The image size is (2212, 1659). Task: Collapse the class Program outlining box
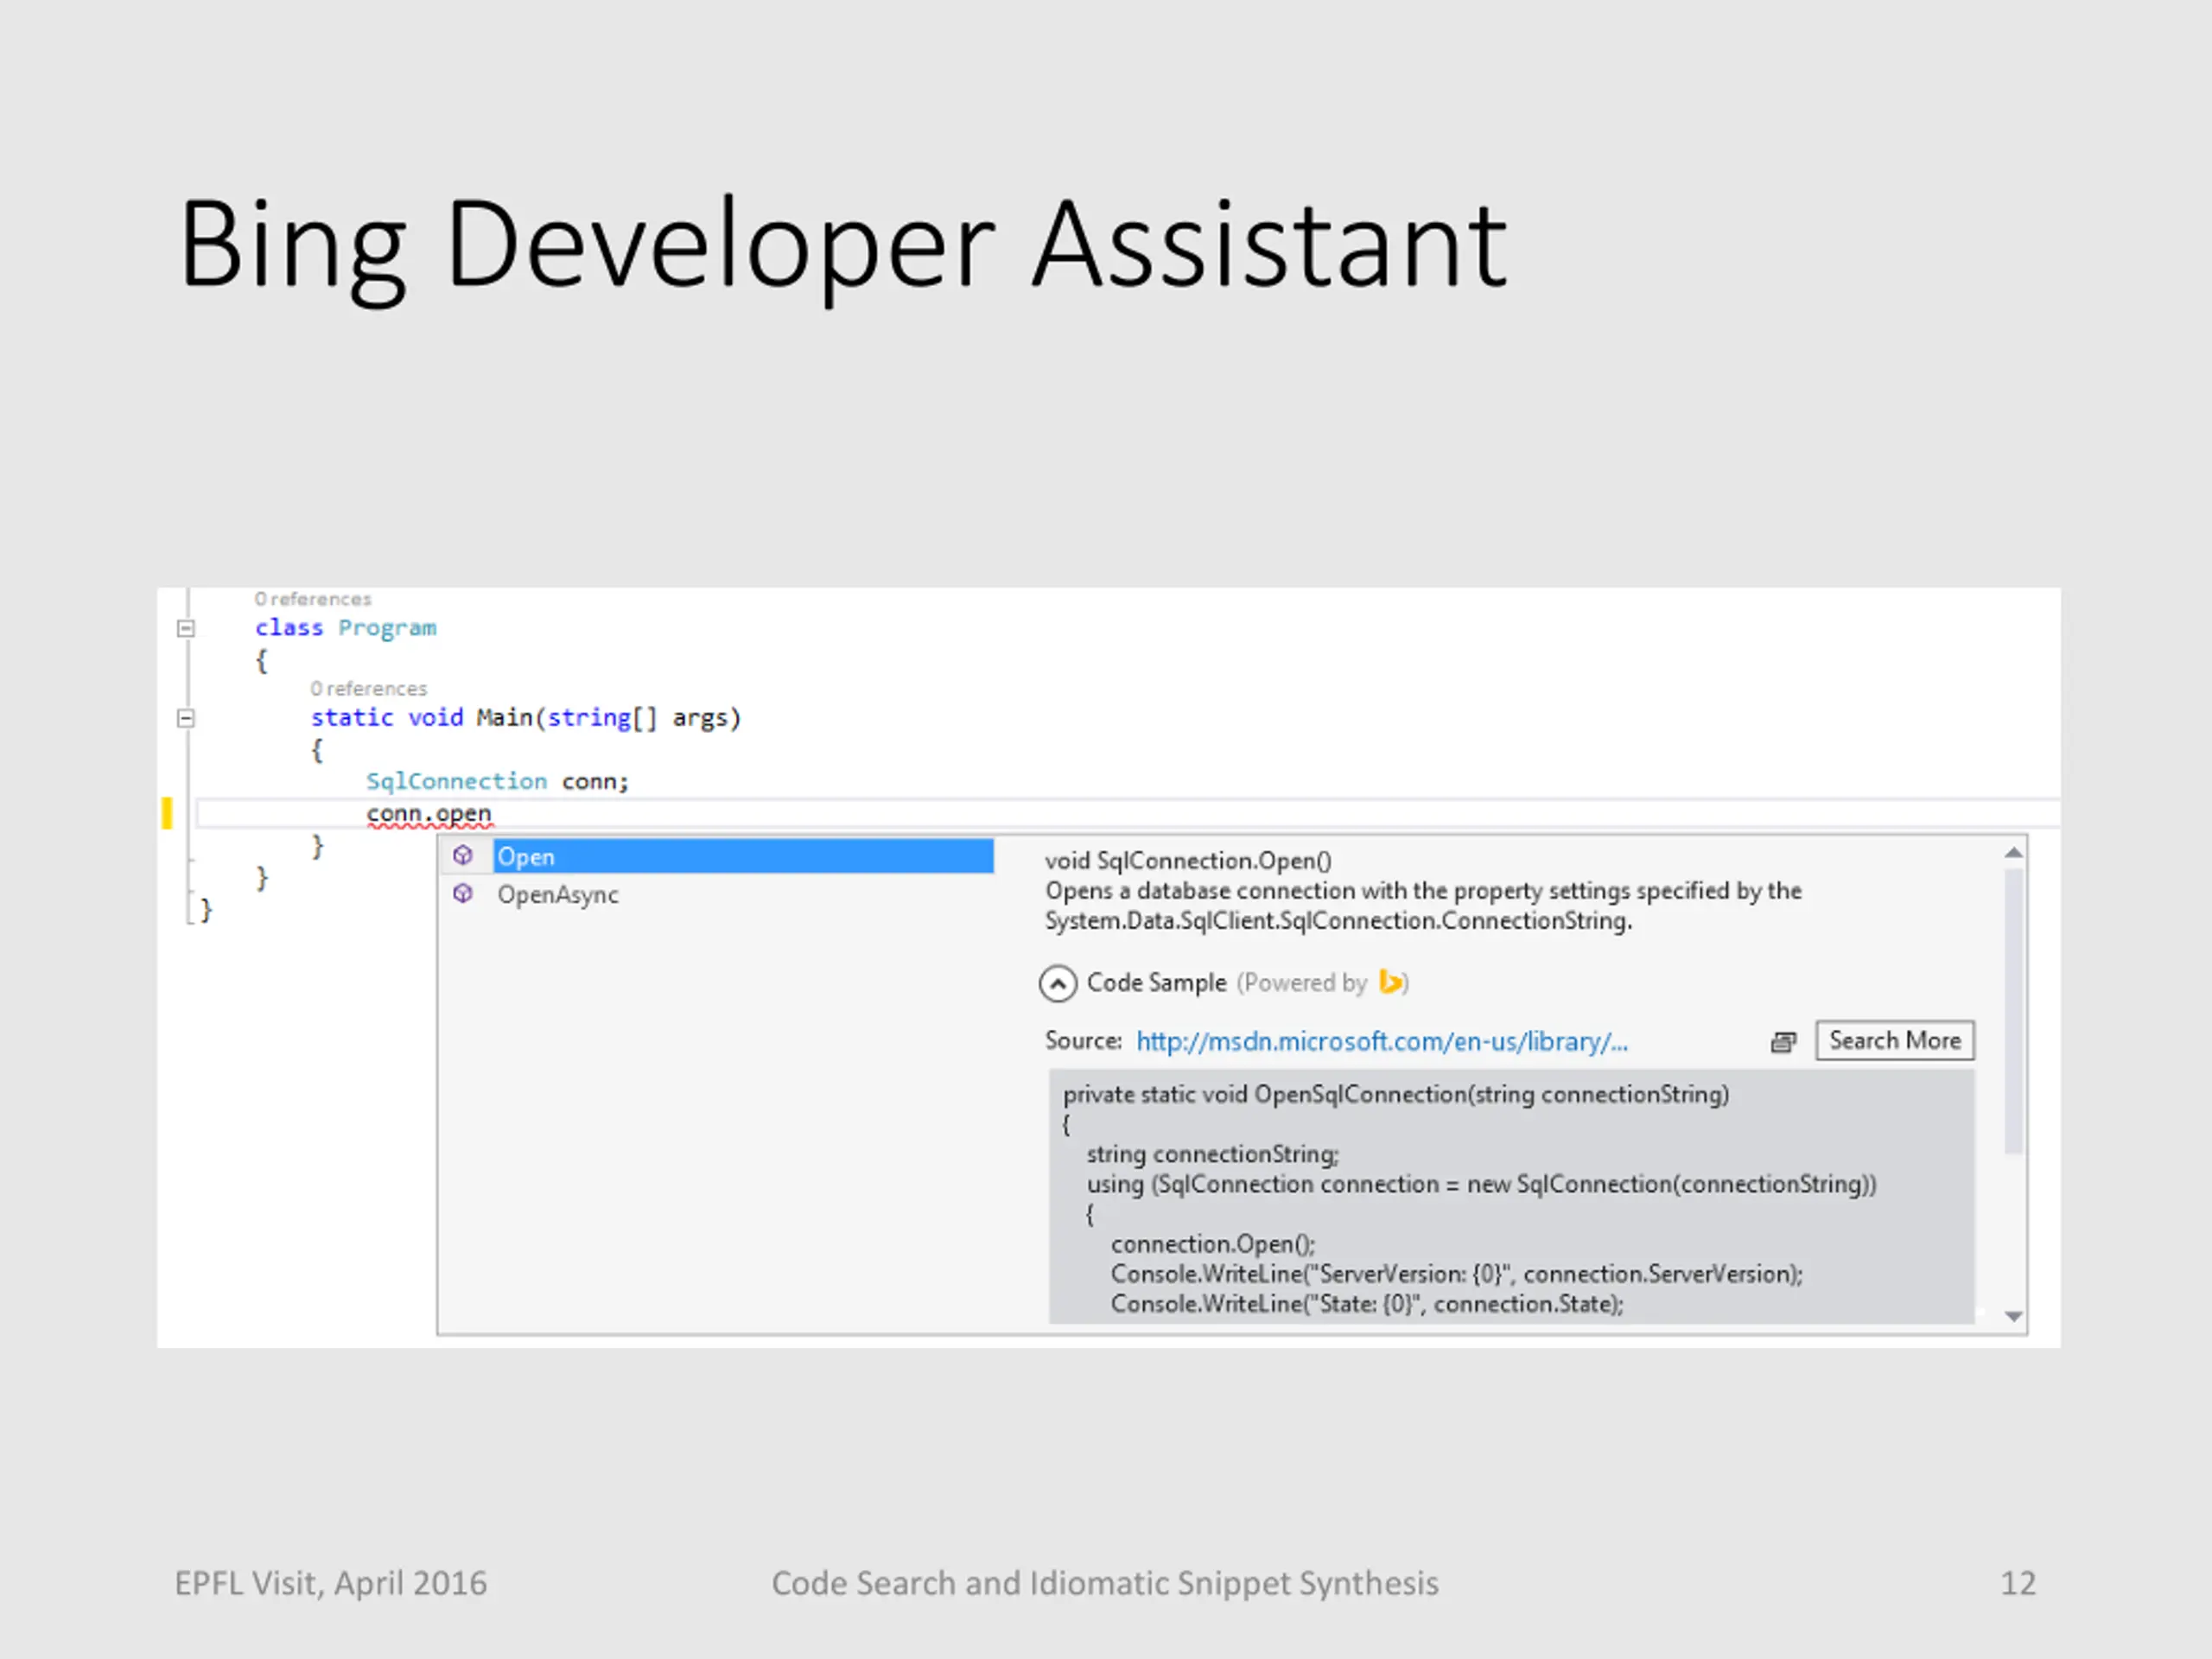tap(186, 628)
